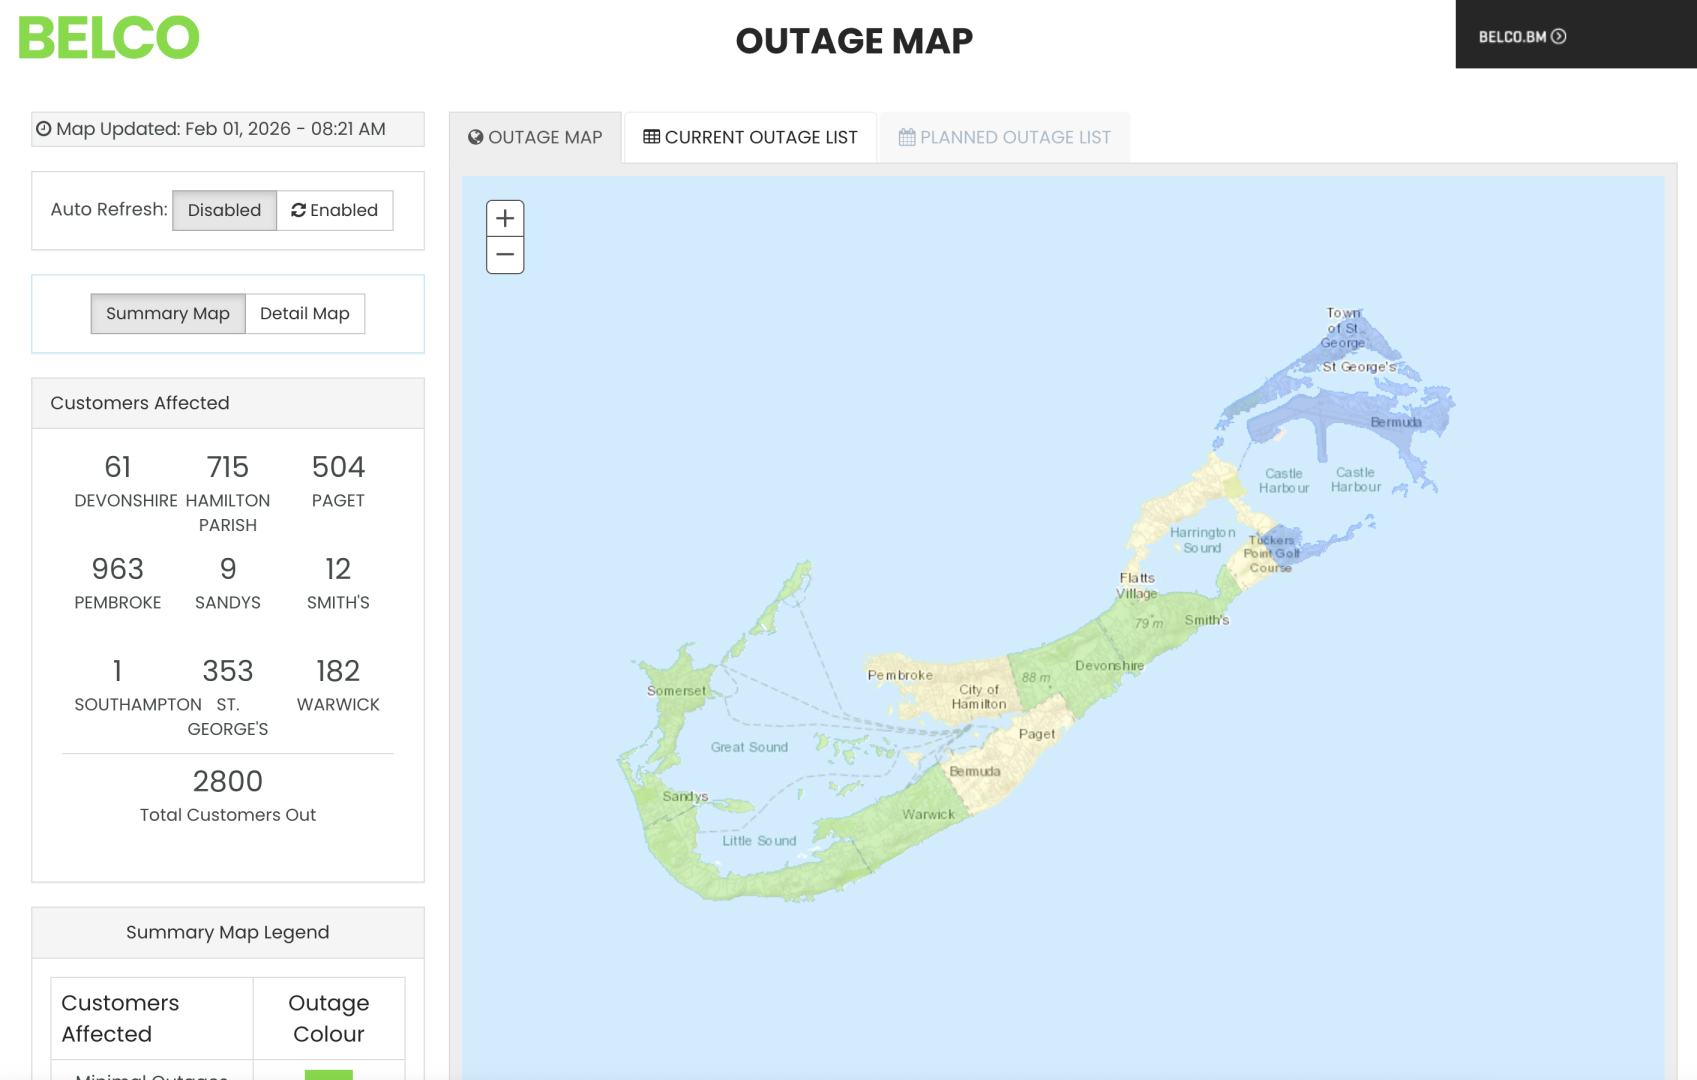
Task: Click the 2800 Total Customers Out figure
Action: click(228, 781)
